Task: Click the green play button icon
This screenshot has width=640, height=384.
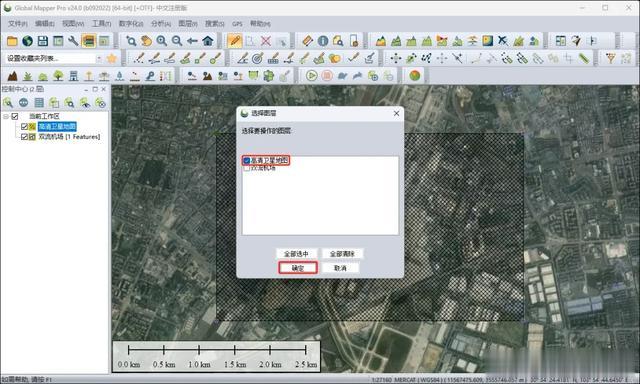Action: pyautogui.click(x=311, y=75)
